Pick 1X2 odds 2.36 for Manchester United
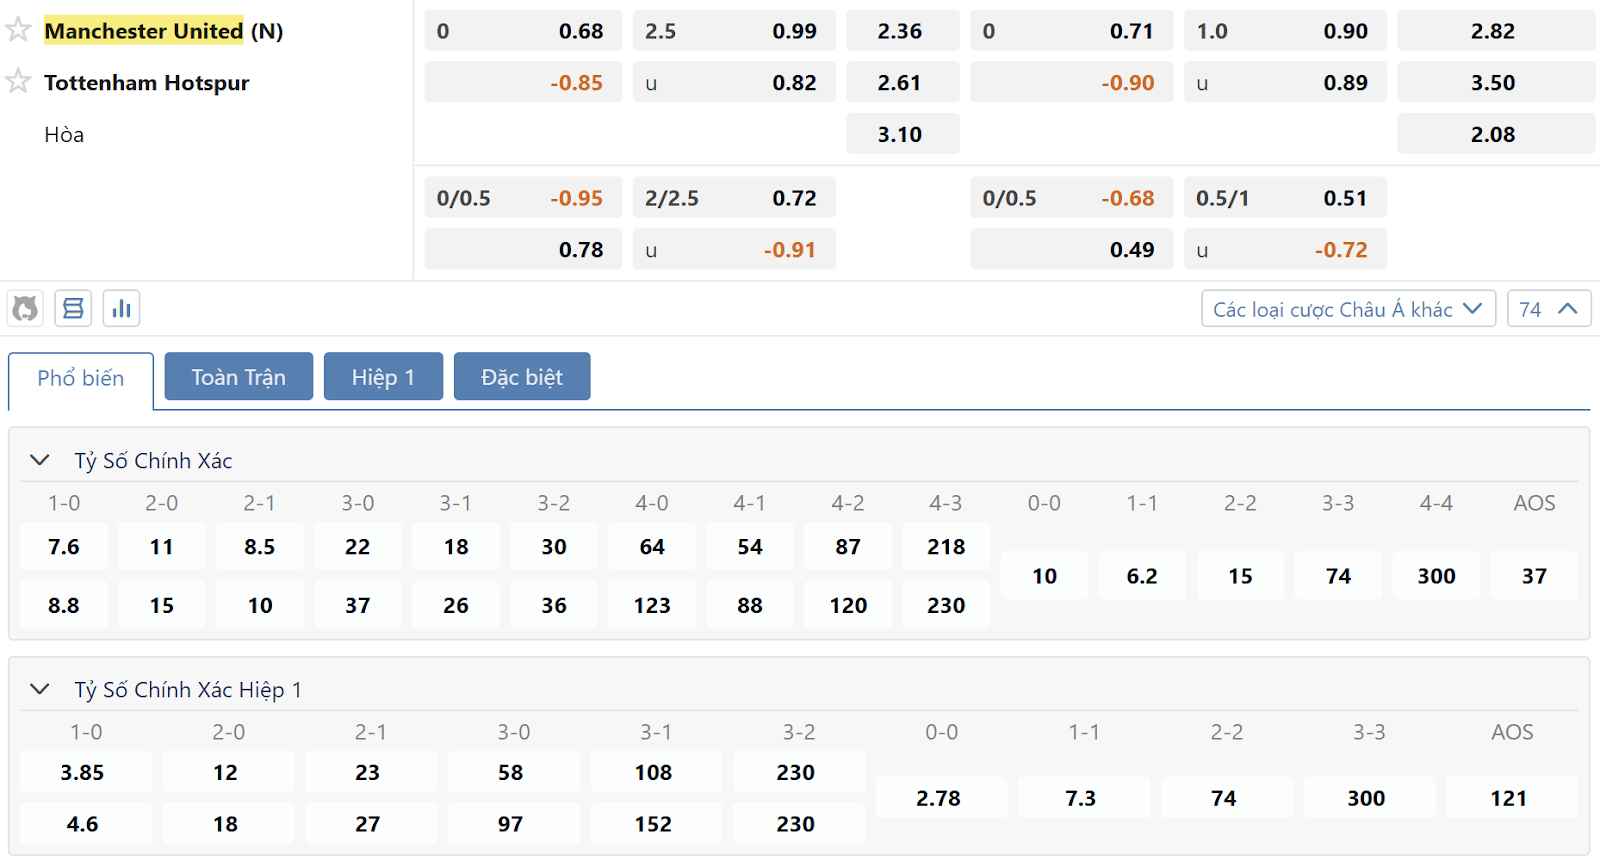Viewport: 1600px width, 861px height. (x=903, y=31)
